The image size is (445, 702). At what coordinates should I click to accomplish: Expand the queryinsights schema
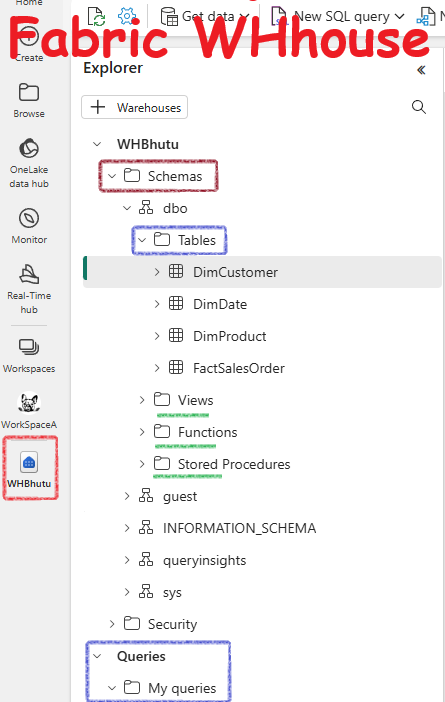pyautogui.click(x=127, y=560)
